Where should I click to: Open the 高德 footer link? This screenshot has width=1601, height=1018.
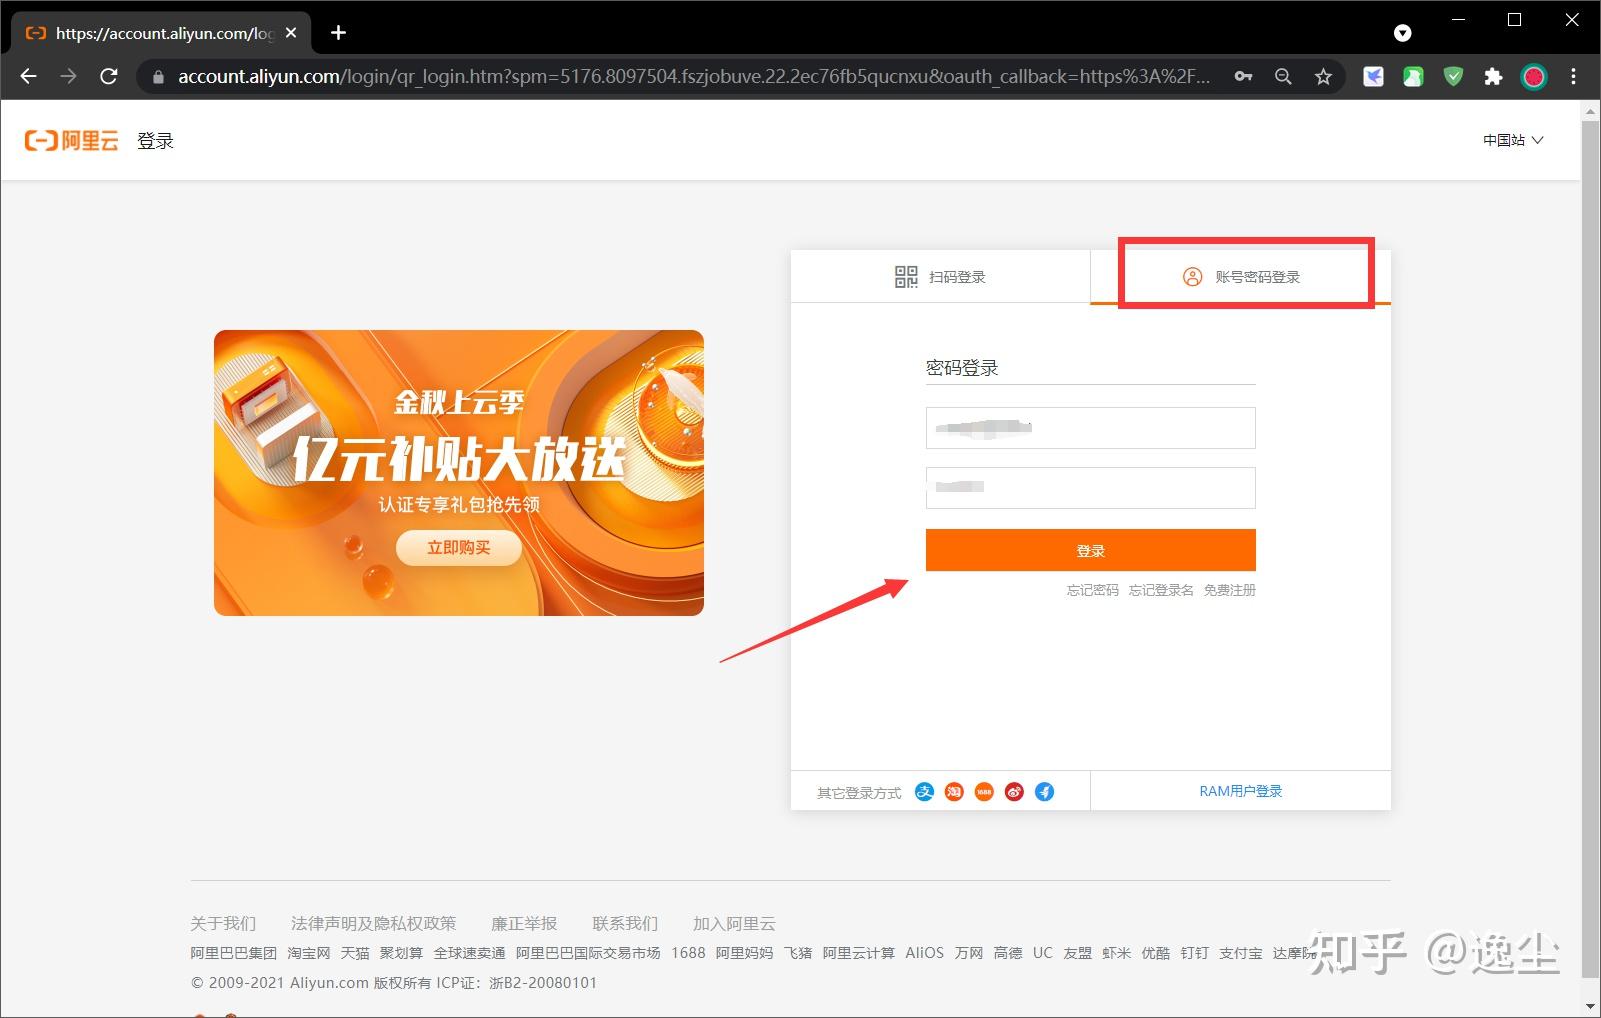click(1008, 953)
